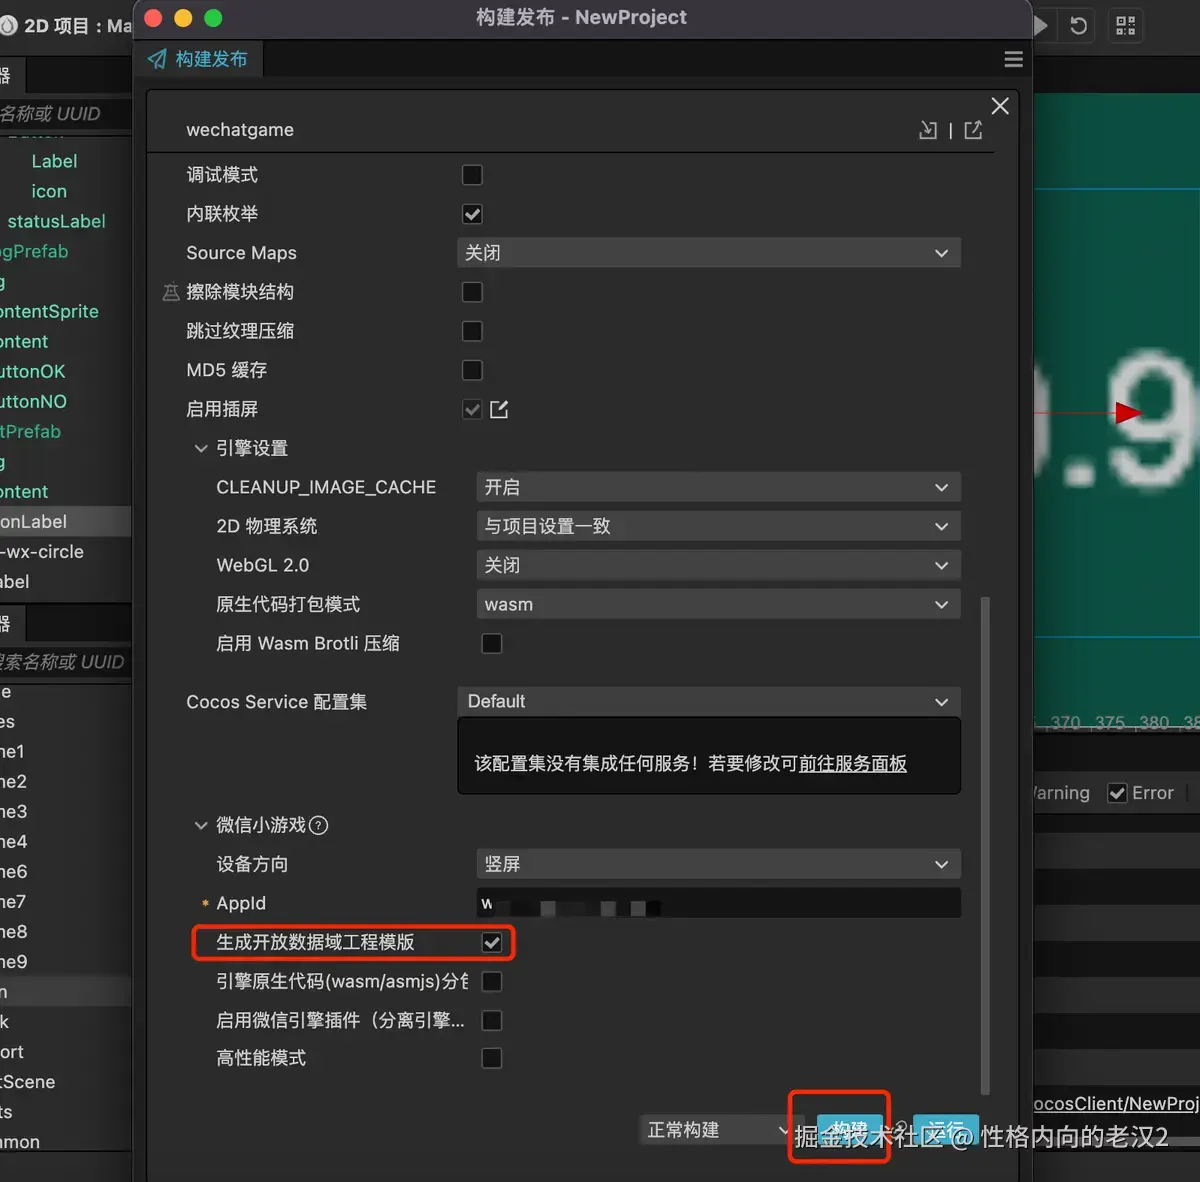Select the -wx-circle node in hierarchy
The image size is (1200, 1182).
(x=42, y=552)
